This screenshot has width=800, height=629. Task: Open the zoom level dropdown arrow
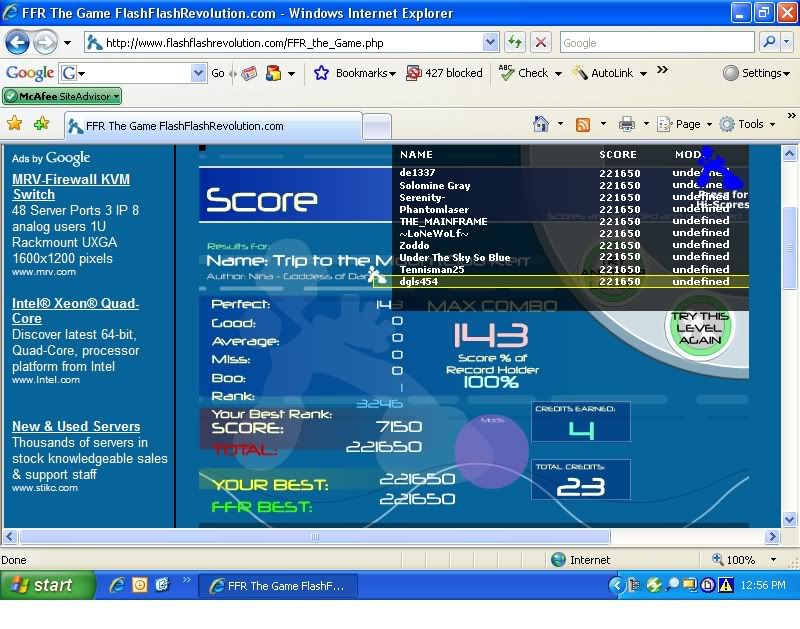pyautogui.click(x=773, y=560)
